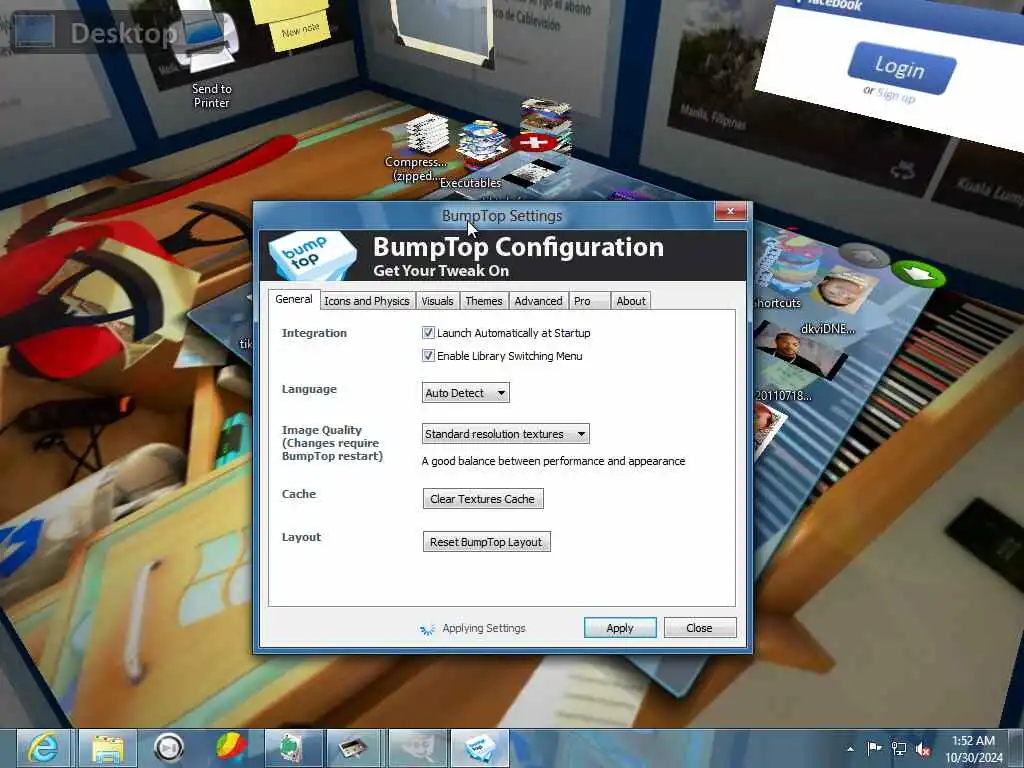Open the Themes tab
The height and width of the screenshot is (768, 1024).
tap(484, 301)
